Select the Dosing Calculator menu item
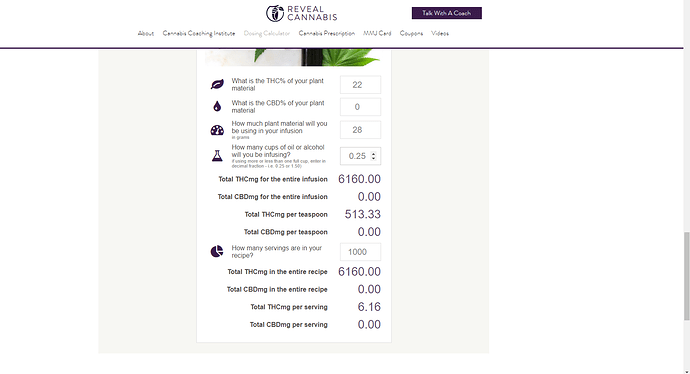Image resolution: width=690 pixels, height=374 pixels. pos(267,33)
